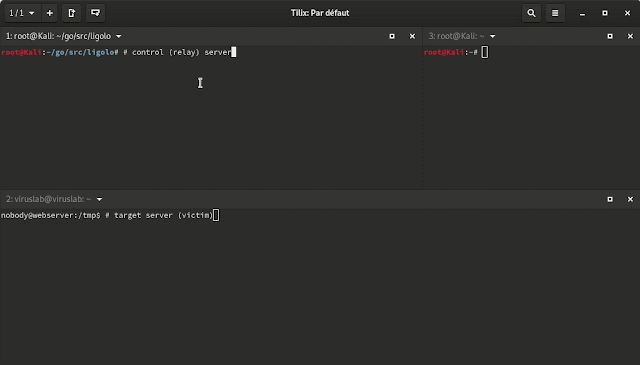Close terminal 1 ligolo pane
Image resolution: width=640 pixels, height=365 pixels.
click(412, 36)
